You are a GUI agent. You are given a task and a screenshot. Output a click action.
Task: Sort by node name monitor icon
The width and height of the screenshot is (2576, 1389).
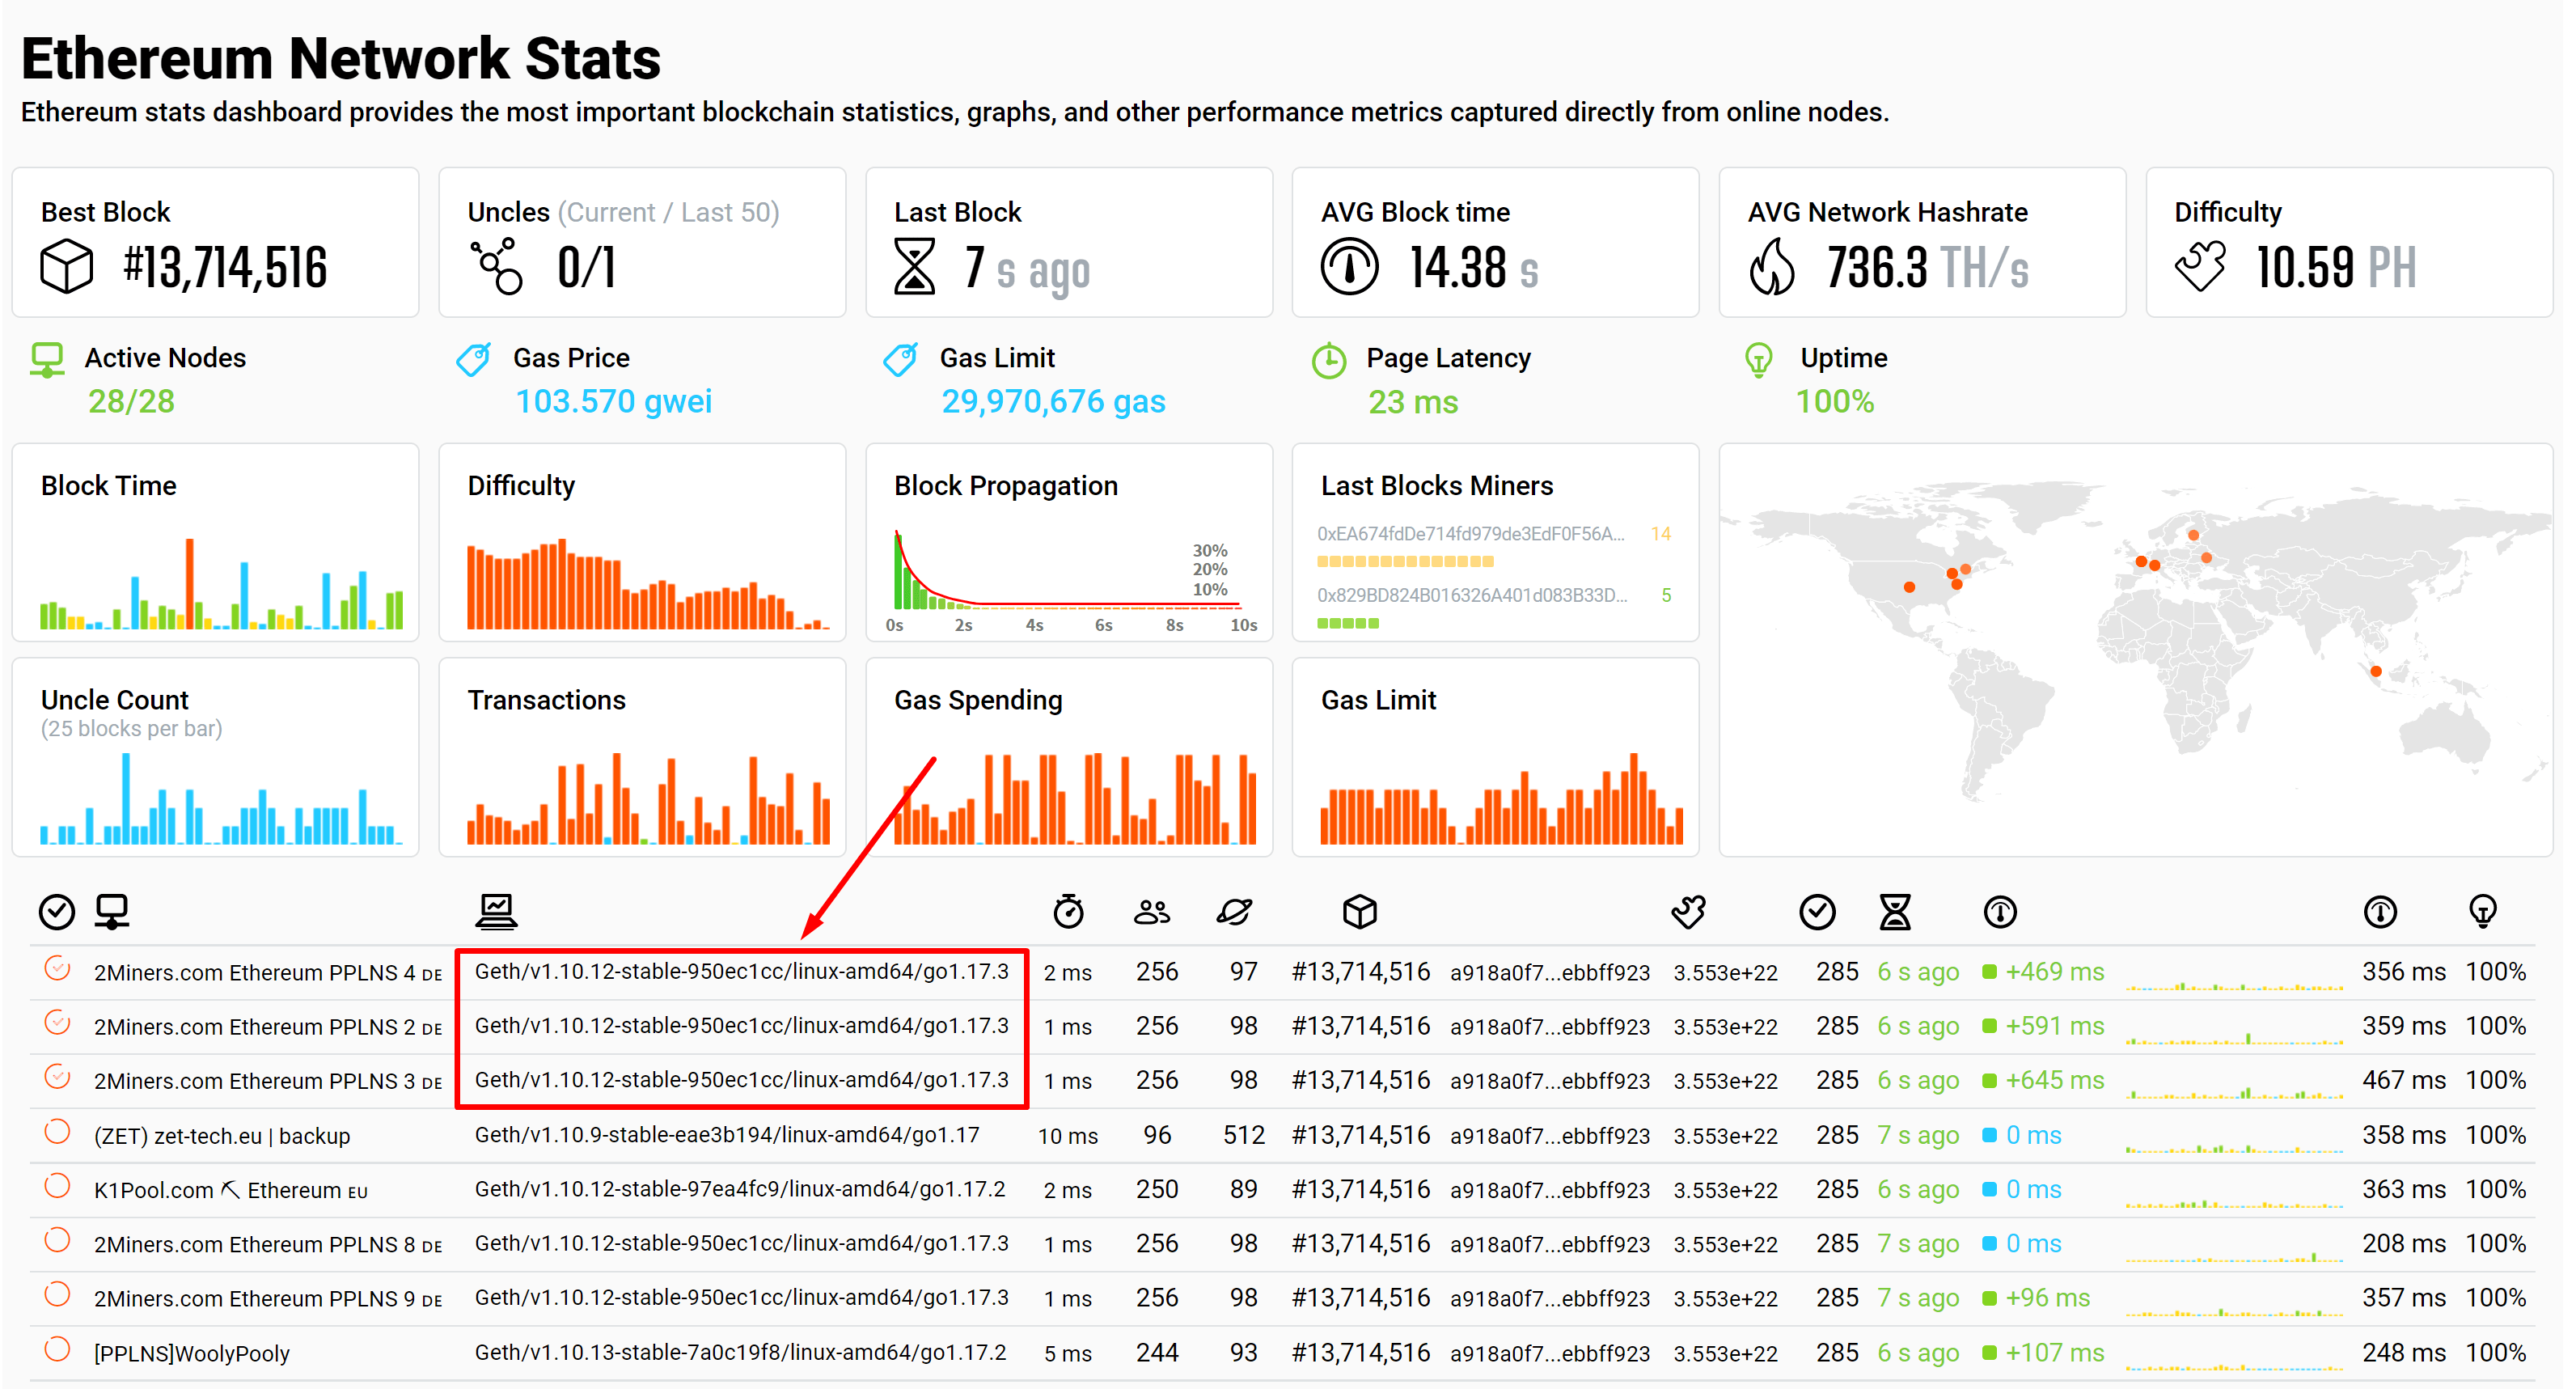pos(111,911)
